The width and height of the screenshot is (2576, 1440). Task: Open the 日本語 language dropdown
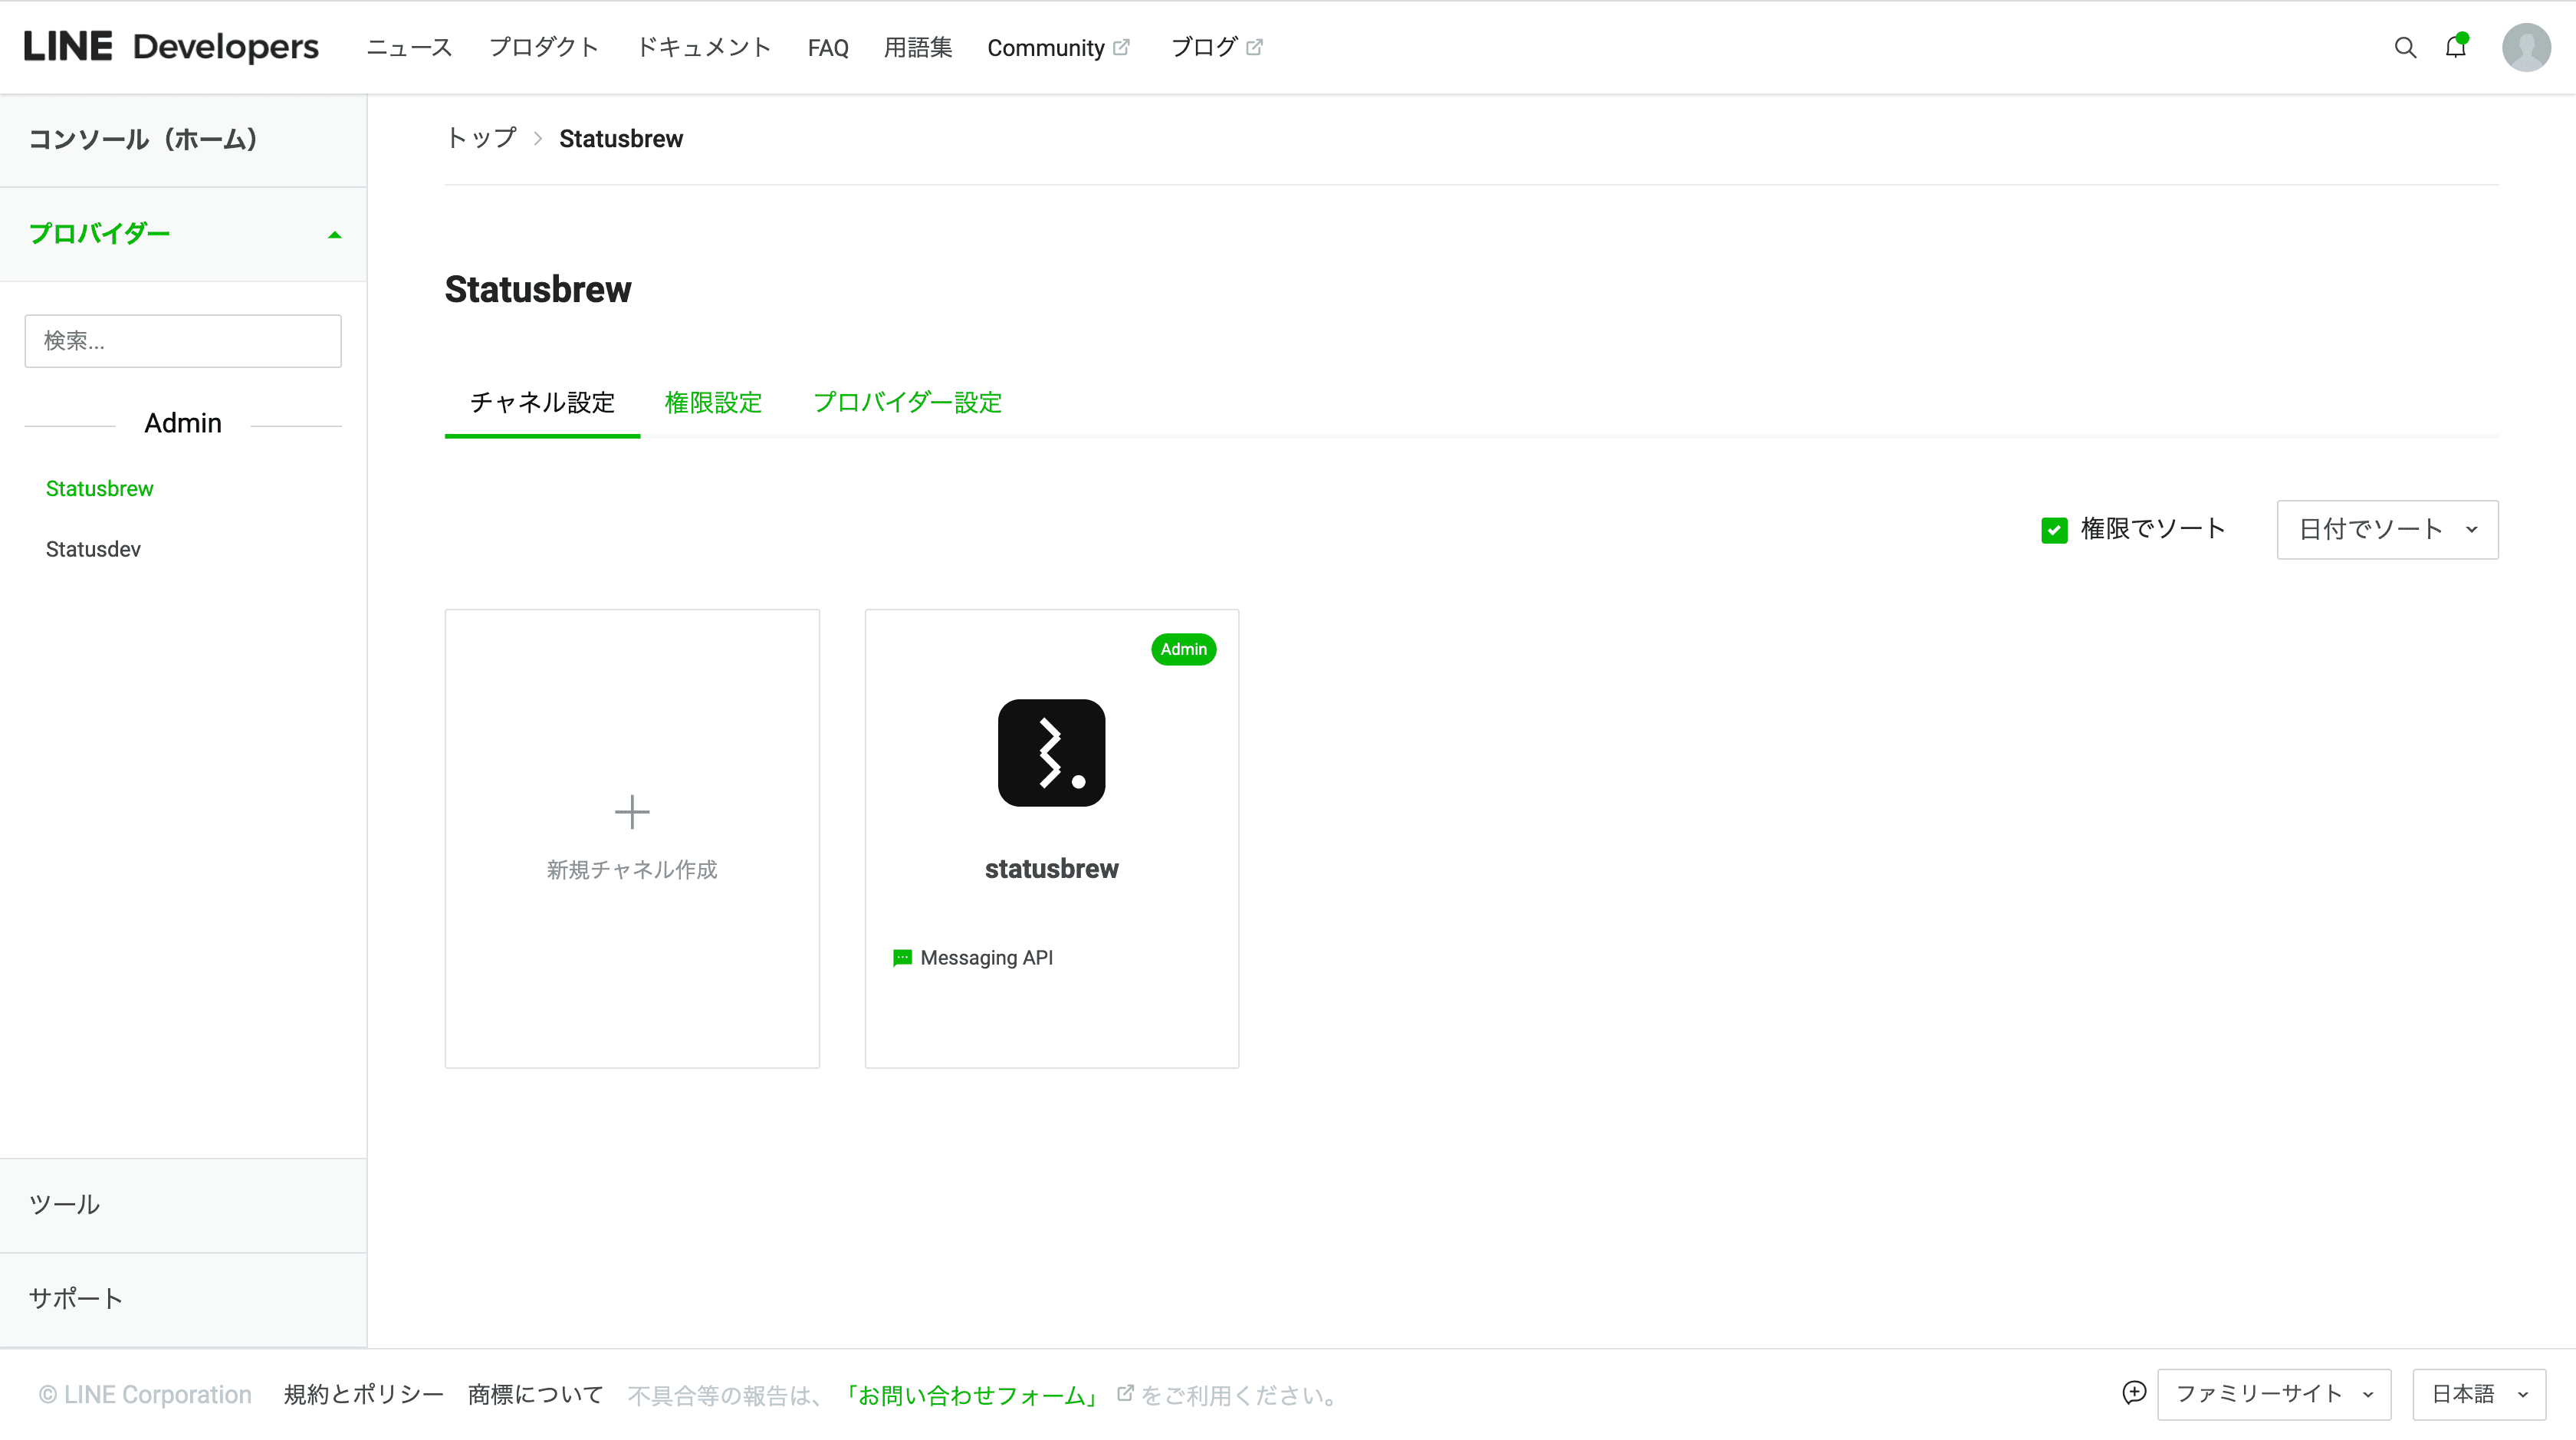pyautogui.click(x=2478, y=1394)
